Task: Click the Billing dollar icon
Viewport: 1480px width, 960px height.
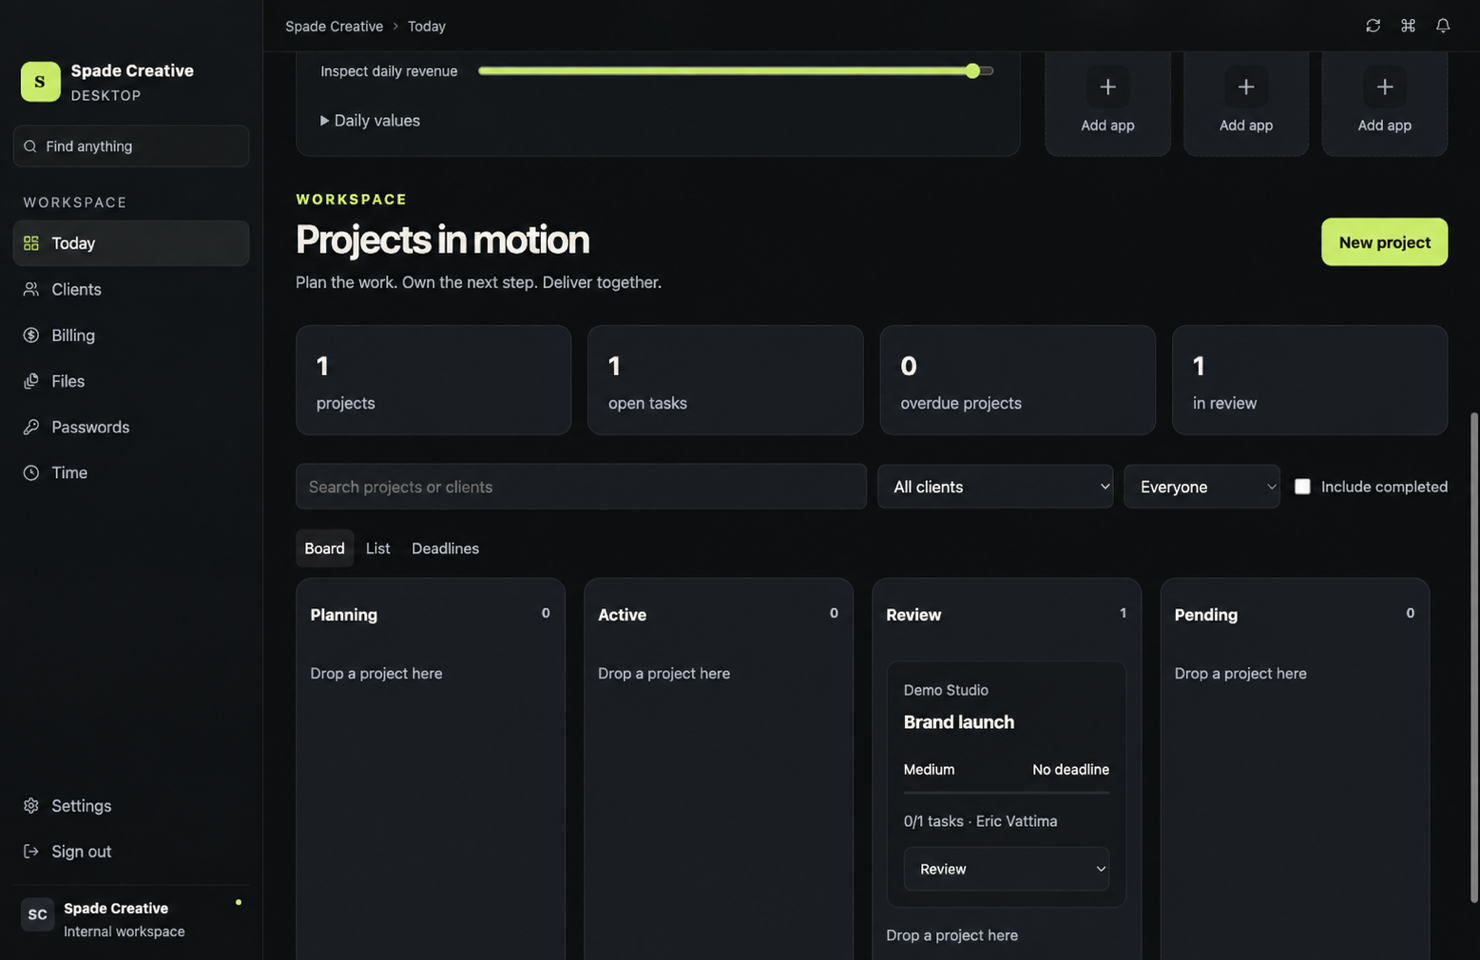Action: pos(31,335)
